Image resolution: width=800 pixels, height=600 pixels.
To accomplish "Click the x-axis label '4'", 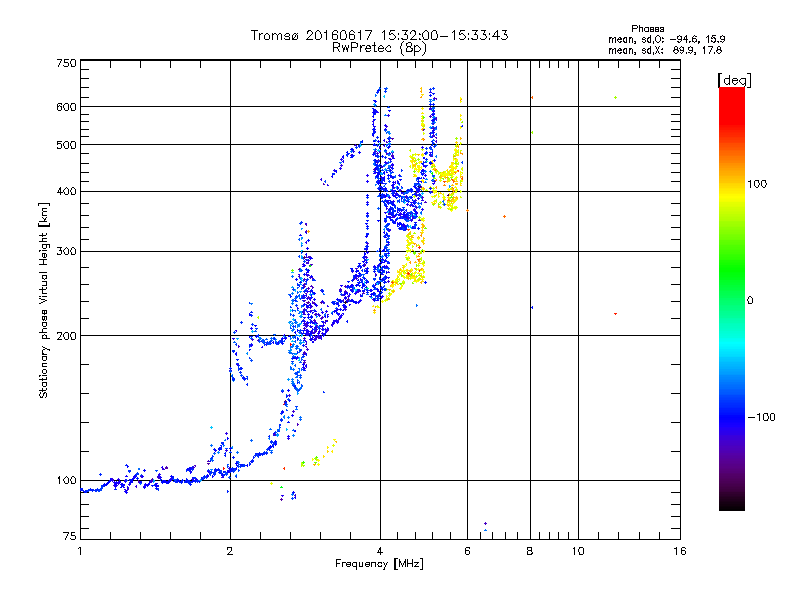I will coord(380,551).
